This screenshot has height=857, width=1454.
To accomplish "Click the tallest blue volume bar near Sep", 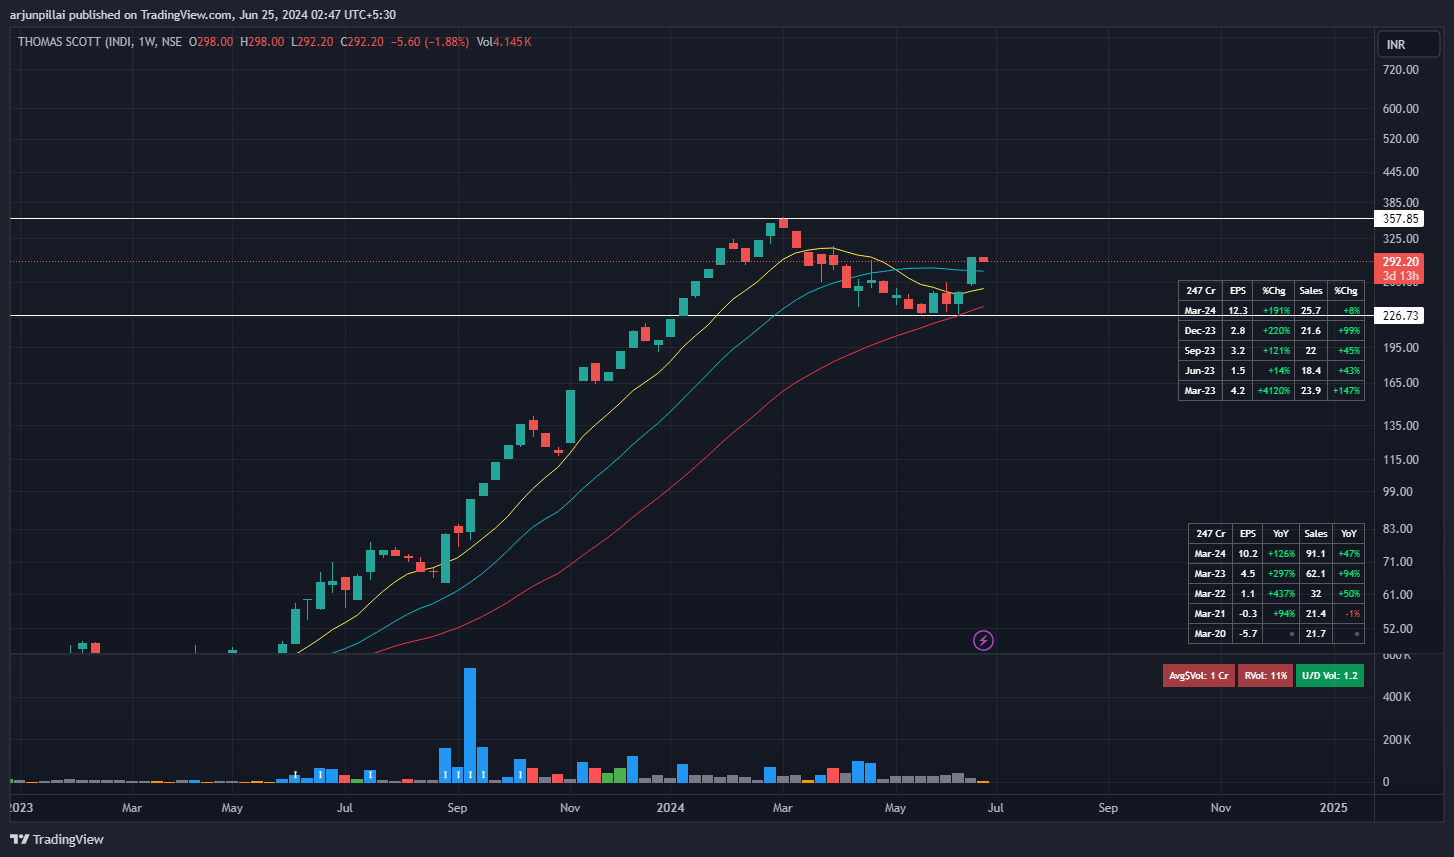I will pyautogui.click(x=470, y=725).
